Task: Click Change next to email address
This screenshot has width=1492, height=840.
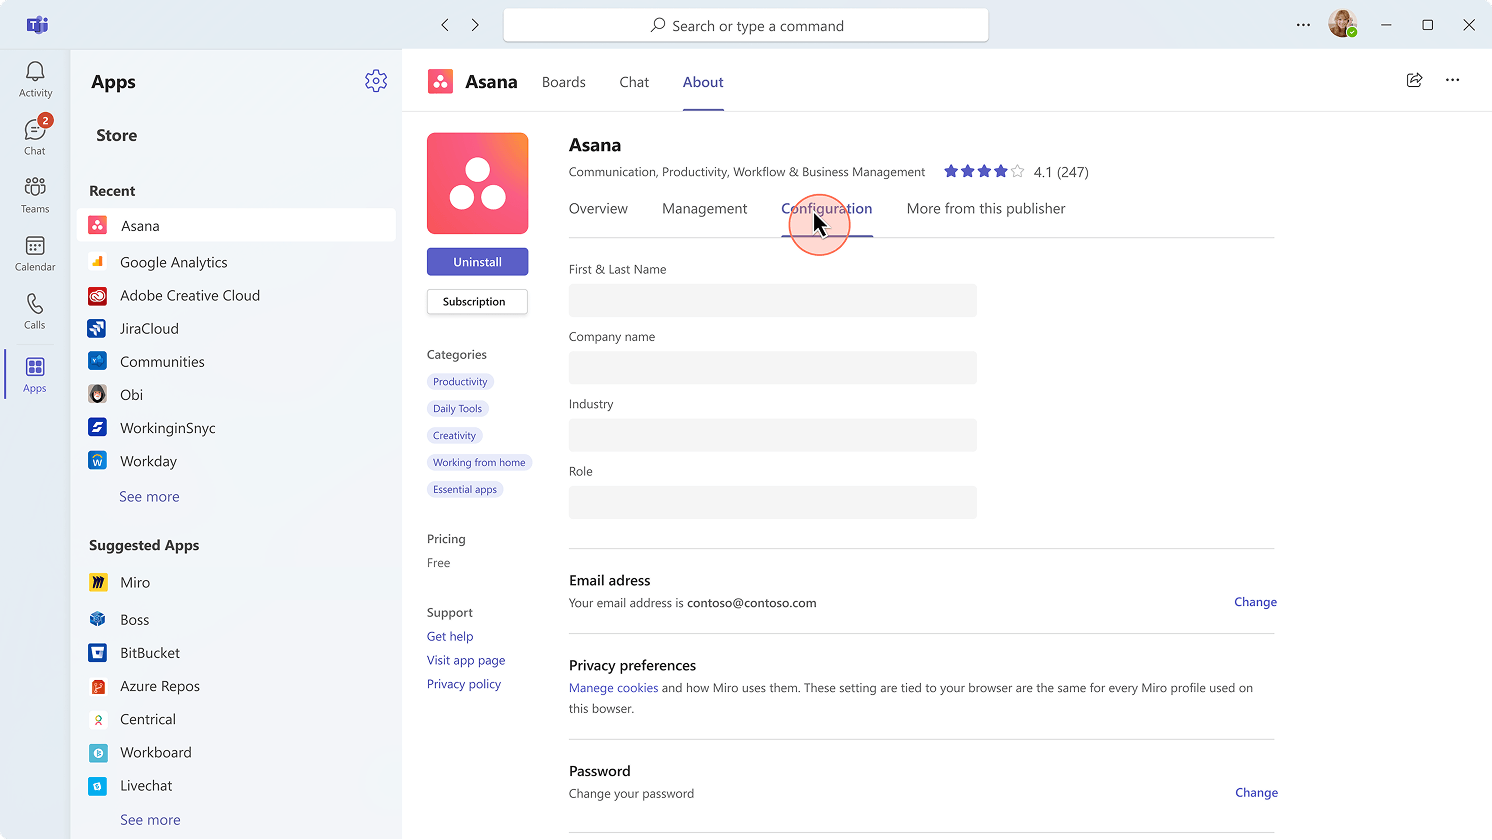Action: (1255, 602)
